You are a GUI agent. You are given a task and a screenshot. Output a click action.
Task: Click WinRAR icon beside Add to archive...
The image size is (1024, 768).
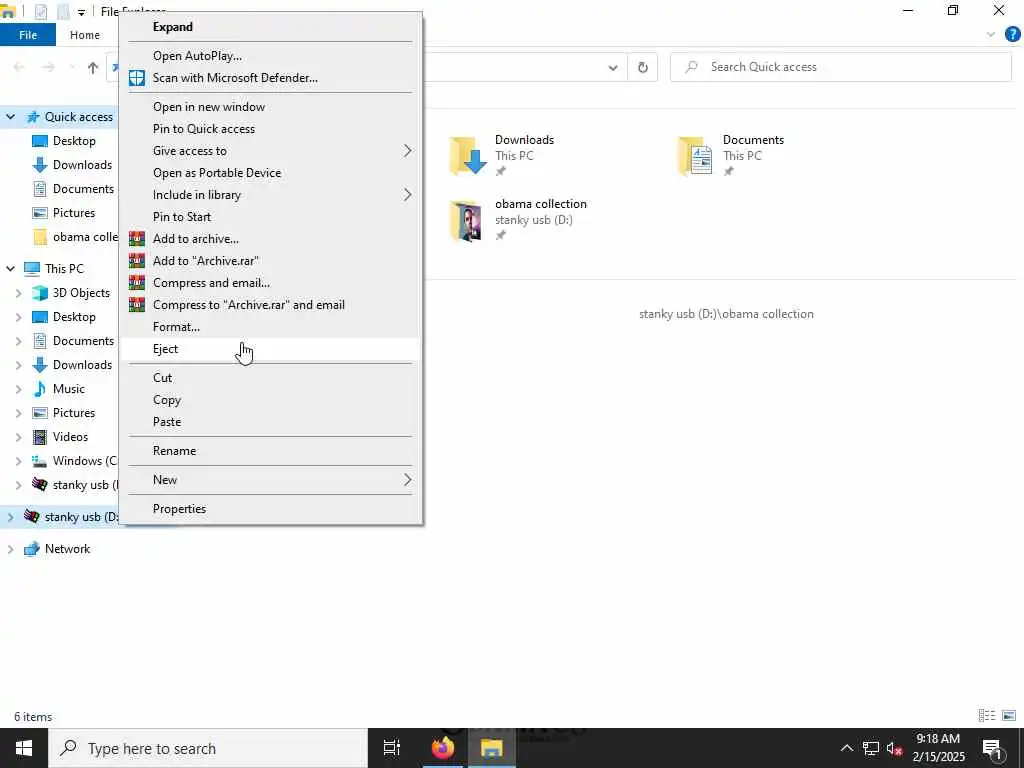click(136, 238)
